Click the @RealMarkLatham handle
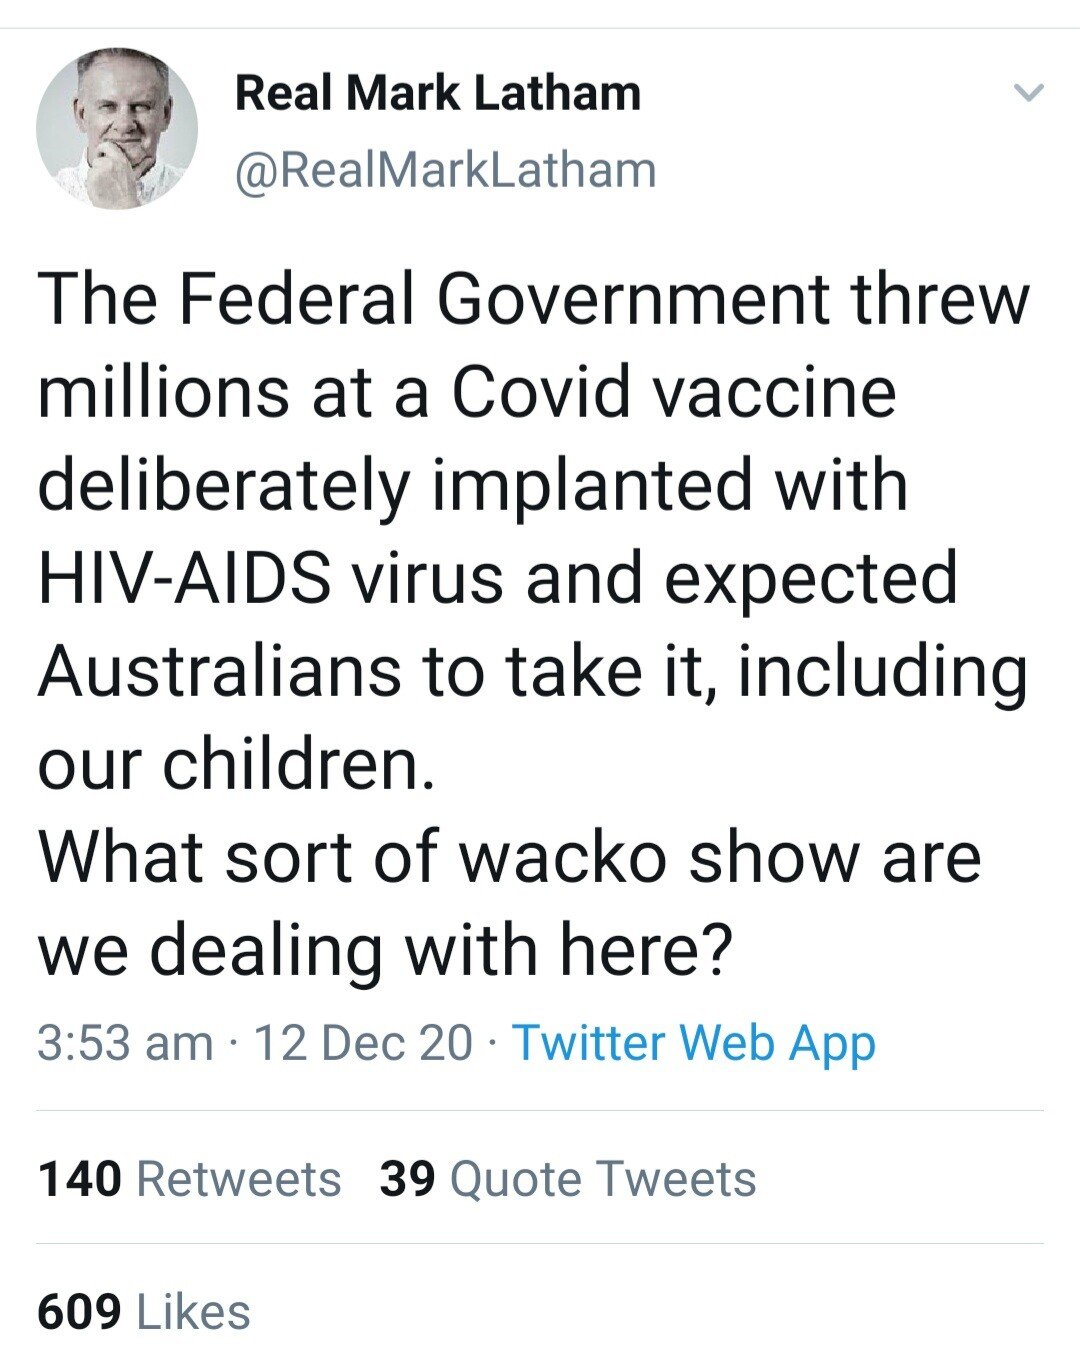 (x=445, y=170)
